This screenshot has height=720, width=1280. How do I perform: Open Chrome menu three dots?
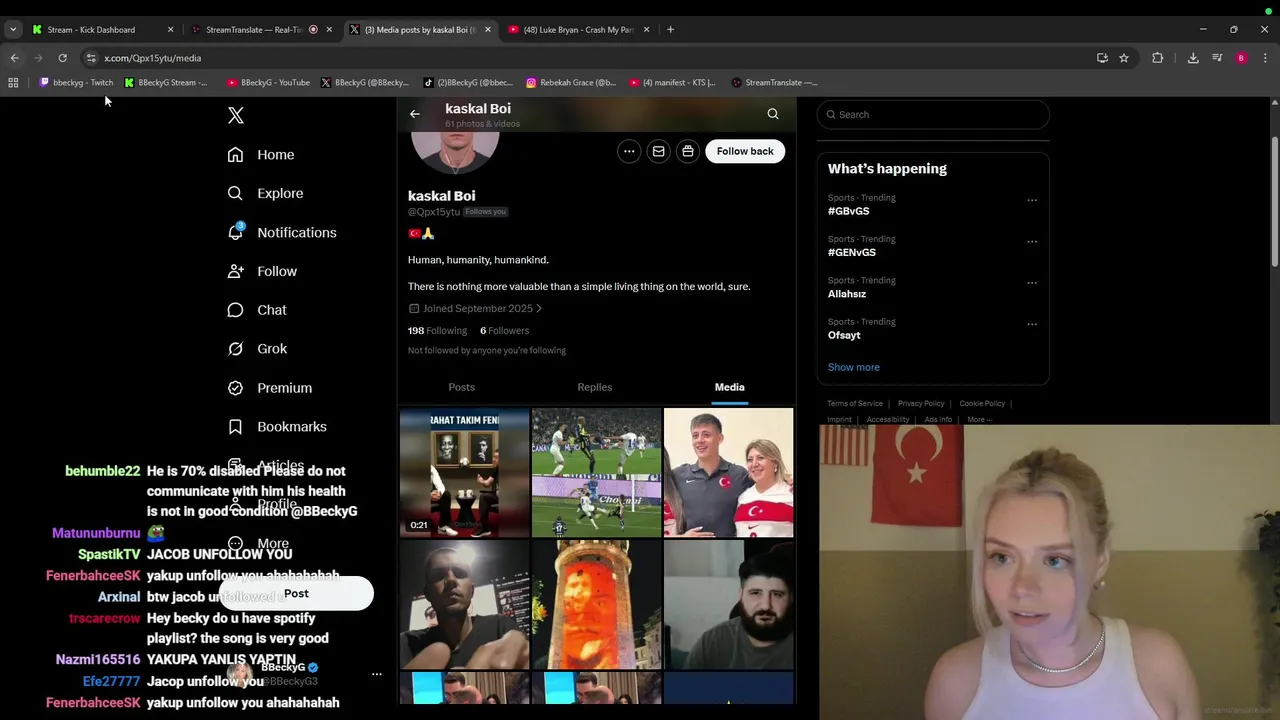point(1265,58)
